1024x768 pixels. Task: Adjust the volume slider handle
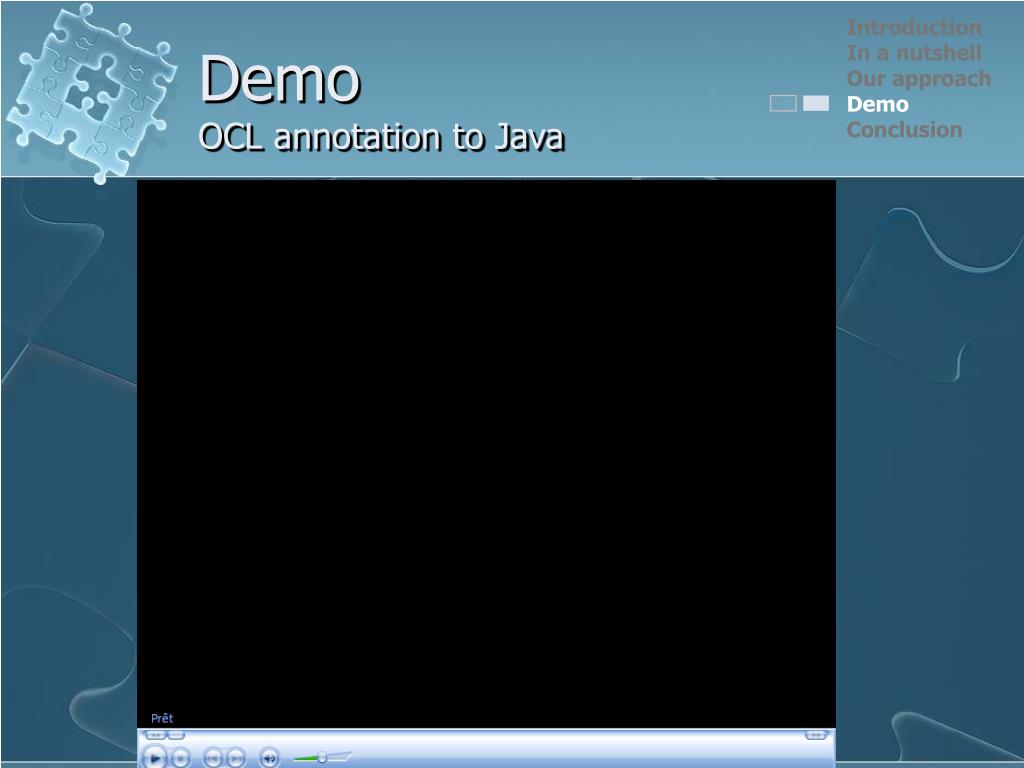point(322,758)
